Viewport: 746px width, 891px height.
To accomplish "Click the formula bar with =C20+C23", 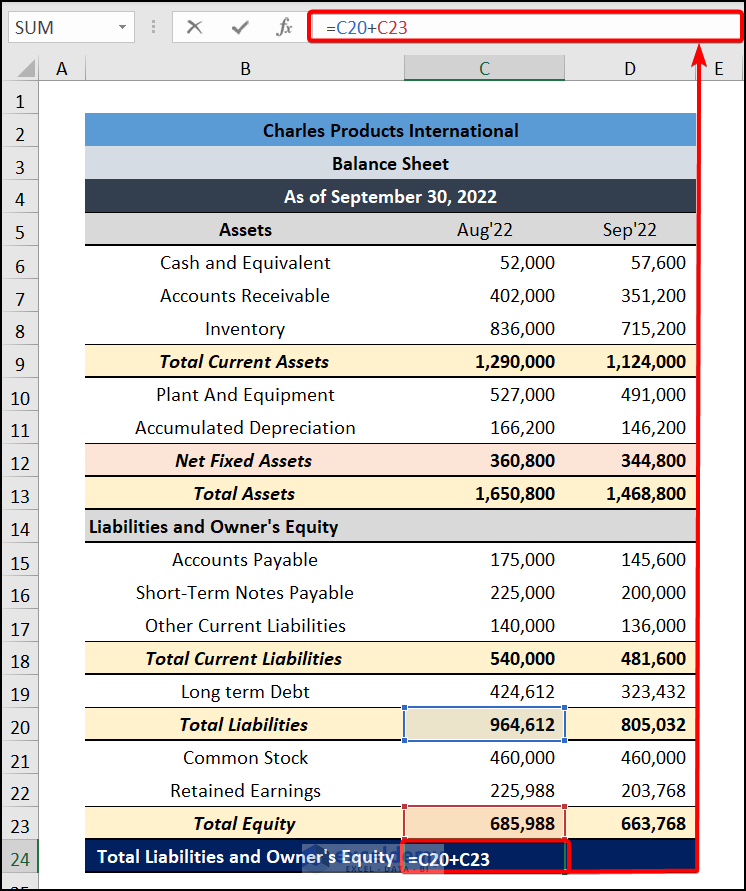I will tap(525, 27).
